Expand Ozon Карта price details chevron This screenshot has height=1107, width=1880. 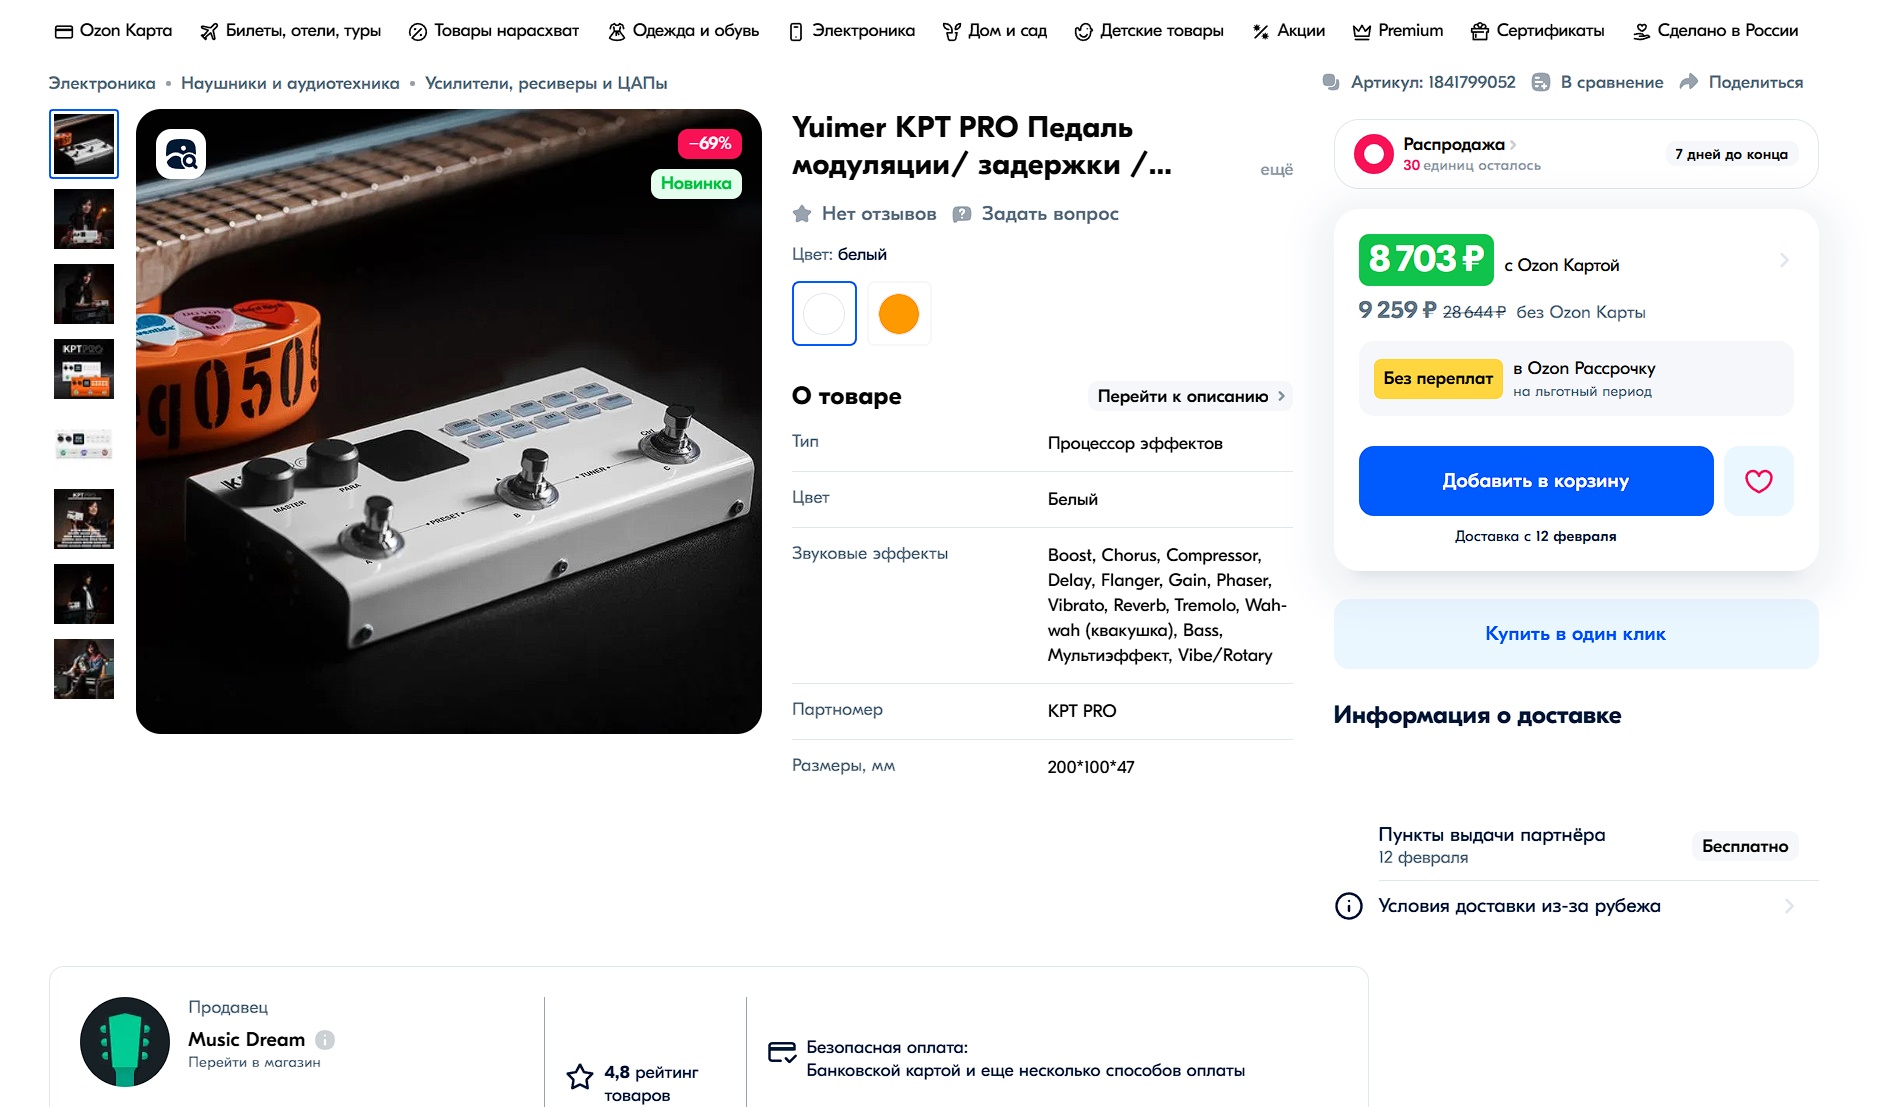[1784, 260]
